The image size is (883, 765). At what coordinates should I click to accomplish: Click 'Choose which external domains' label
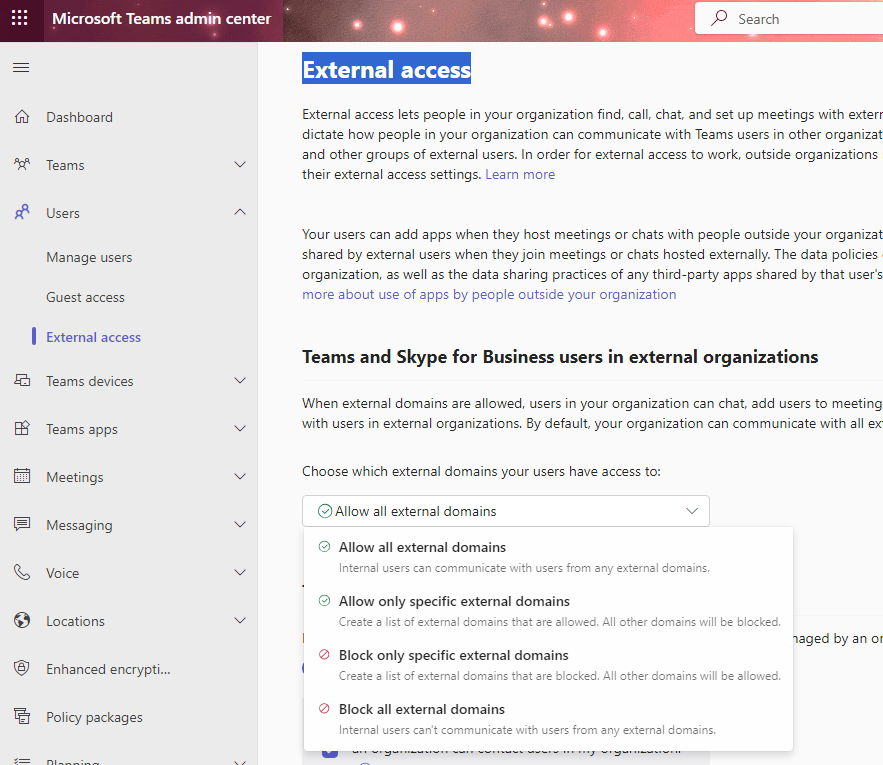[x=481, y=472]
